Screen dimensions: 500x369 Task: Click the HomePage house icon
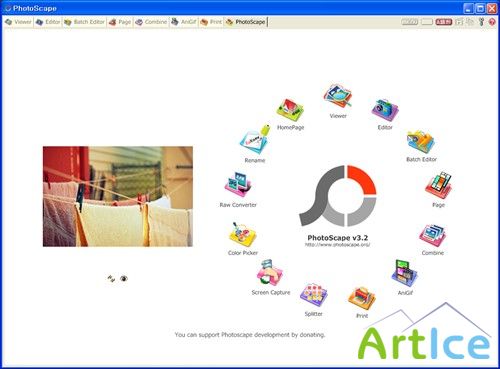click(290, 110)
